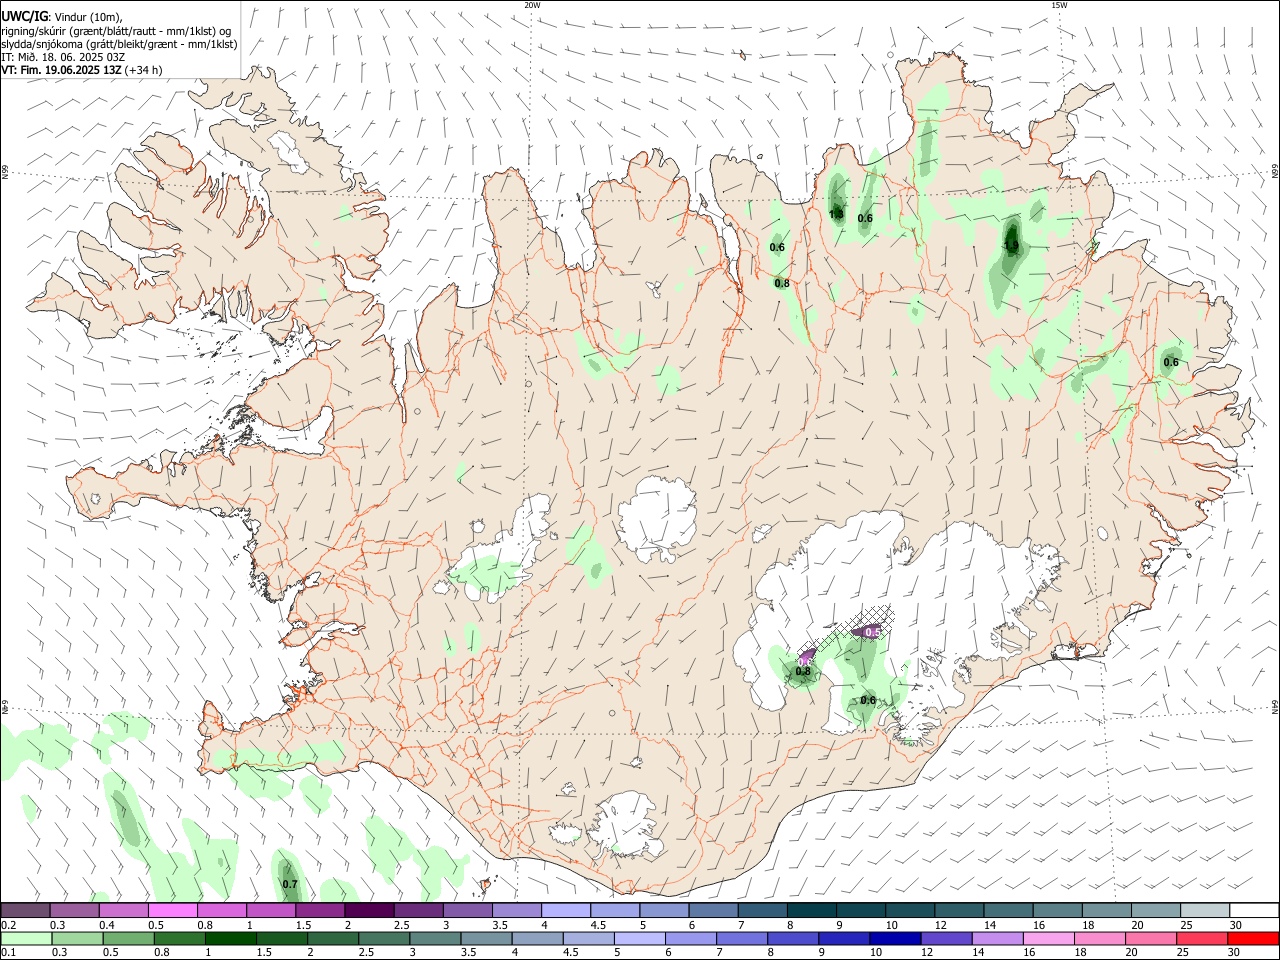Click the 20W longitude label at the top
Viewport: 1280px width, 960px height.
tap(532, 5)
